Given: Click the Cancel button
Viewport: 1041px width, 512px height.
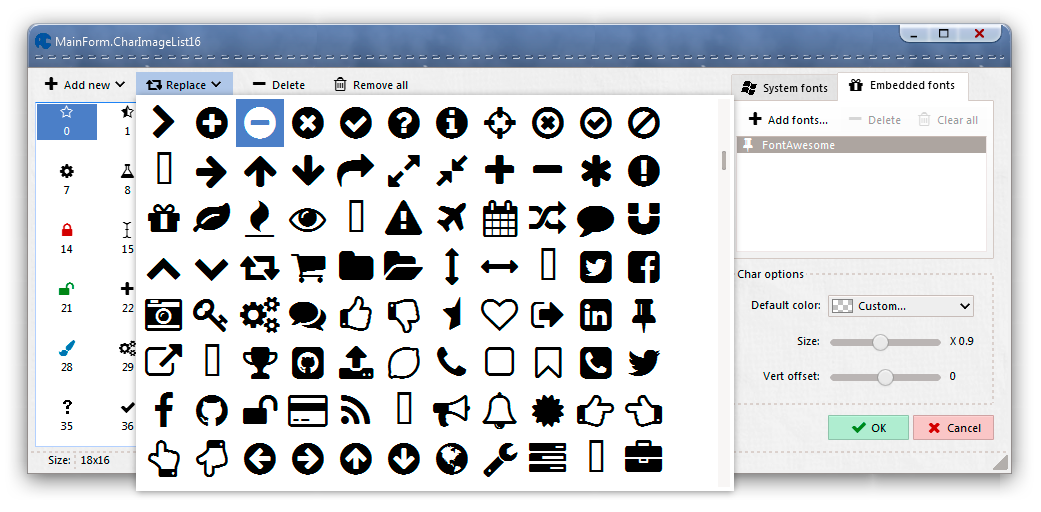Looking at the screenshot, I should [953, 428].
